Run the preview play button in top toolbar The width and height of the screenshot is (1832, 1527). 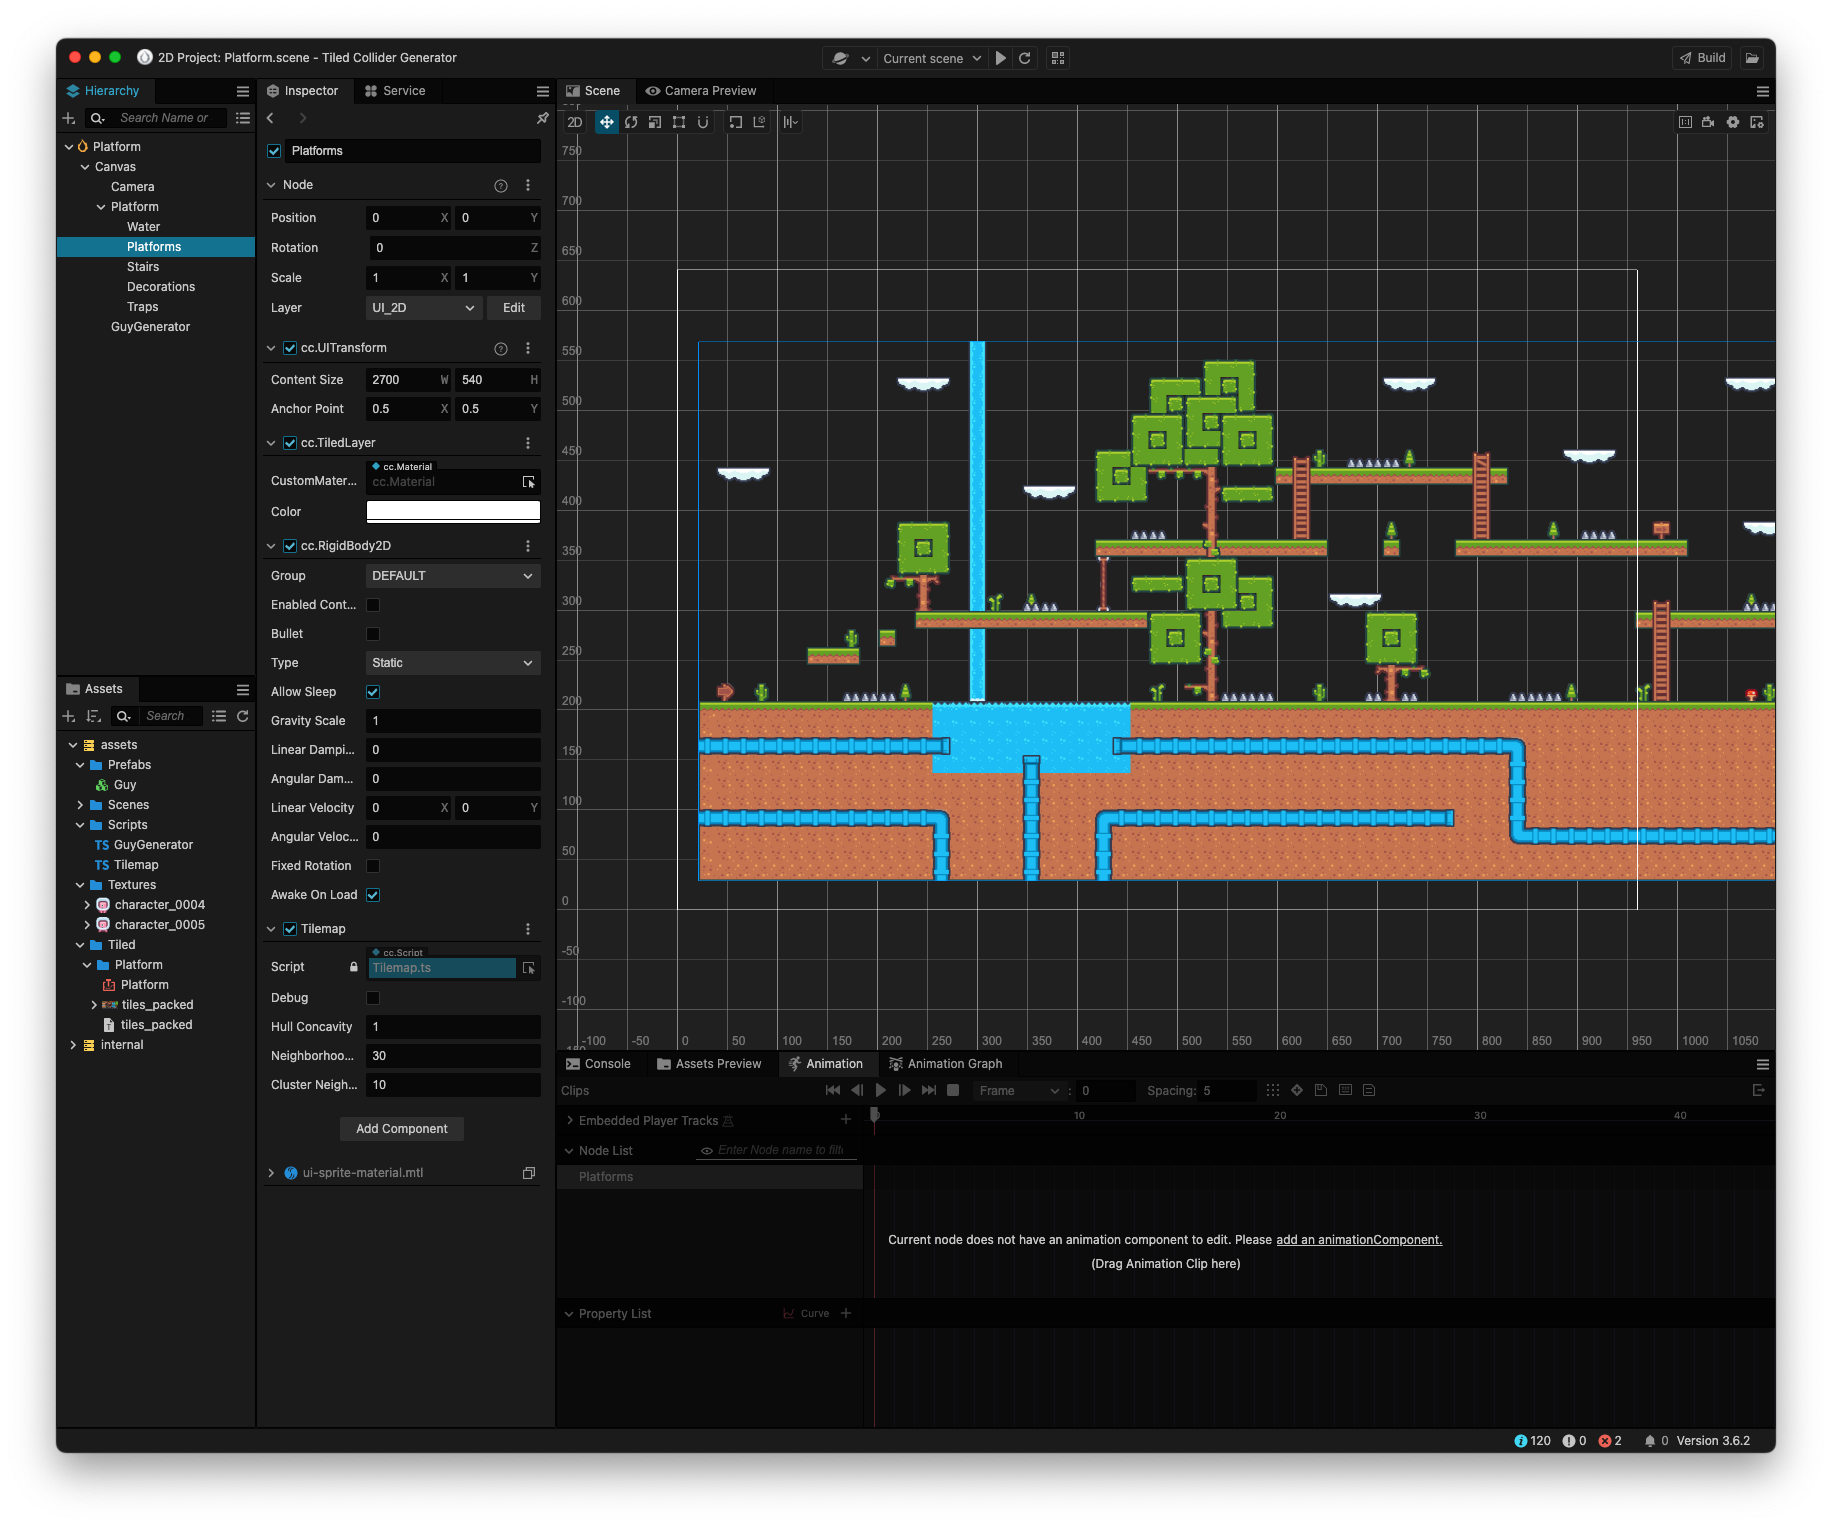(1001, 58)
